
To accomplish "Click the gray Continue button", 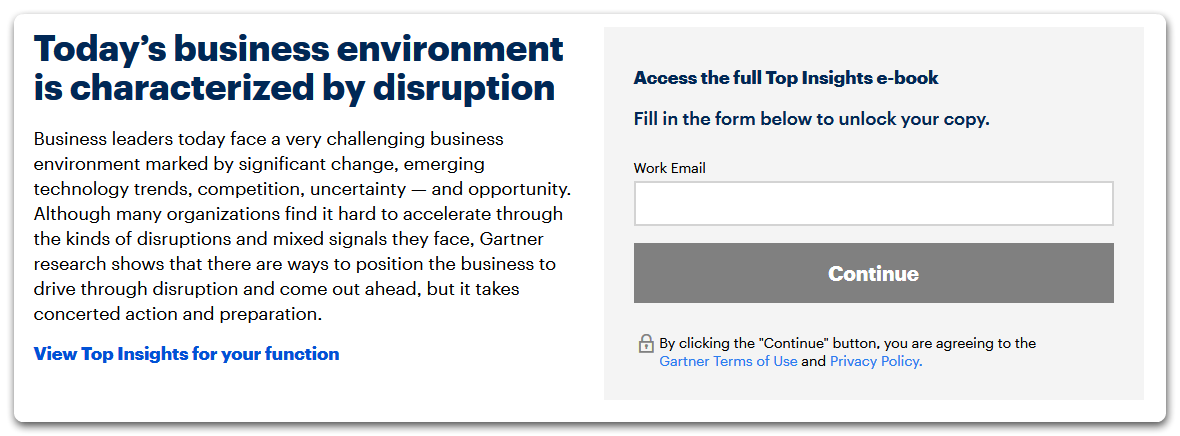I will [873, 273].
